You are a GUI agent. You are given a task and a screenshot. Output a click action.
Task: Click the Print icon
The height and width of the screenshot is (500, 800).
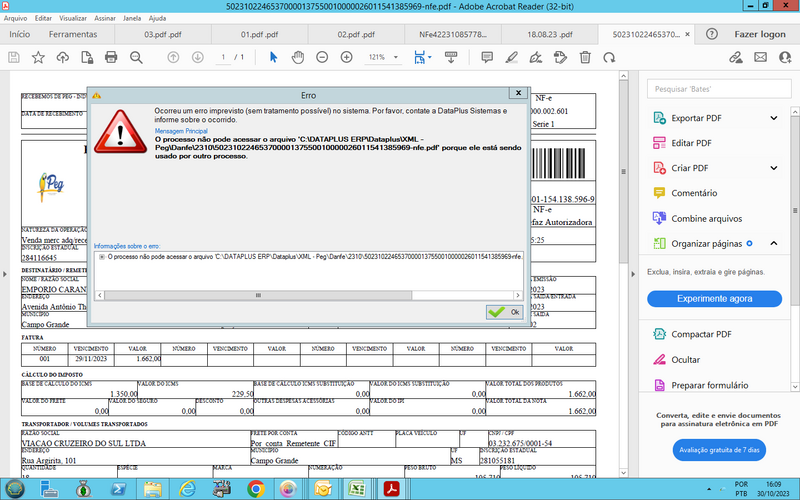(x=111, y=57)
